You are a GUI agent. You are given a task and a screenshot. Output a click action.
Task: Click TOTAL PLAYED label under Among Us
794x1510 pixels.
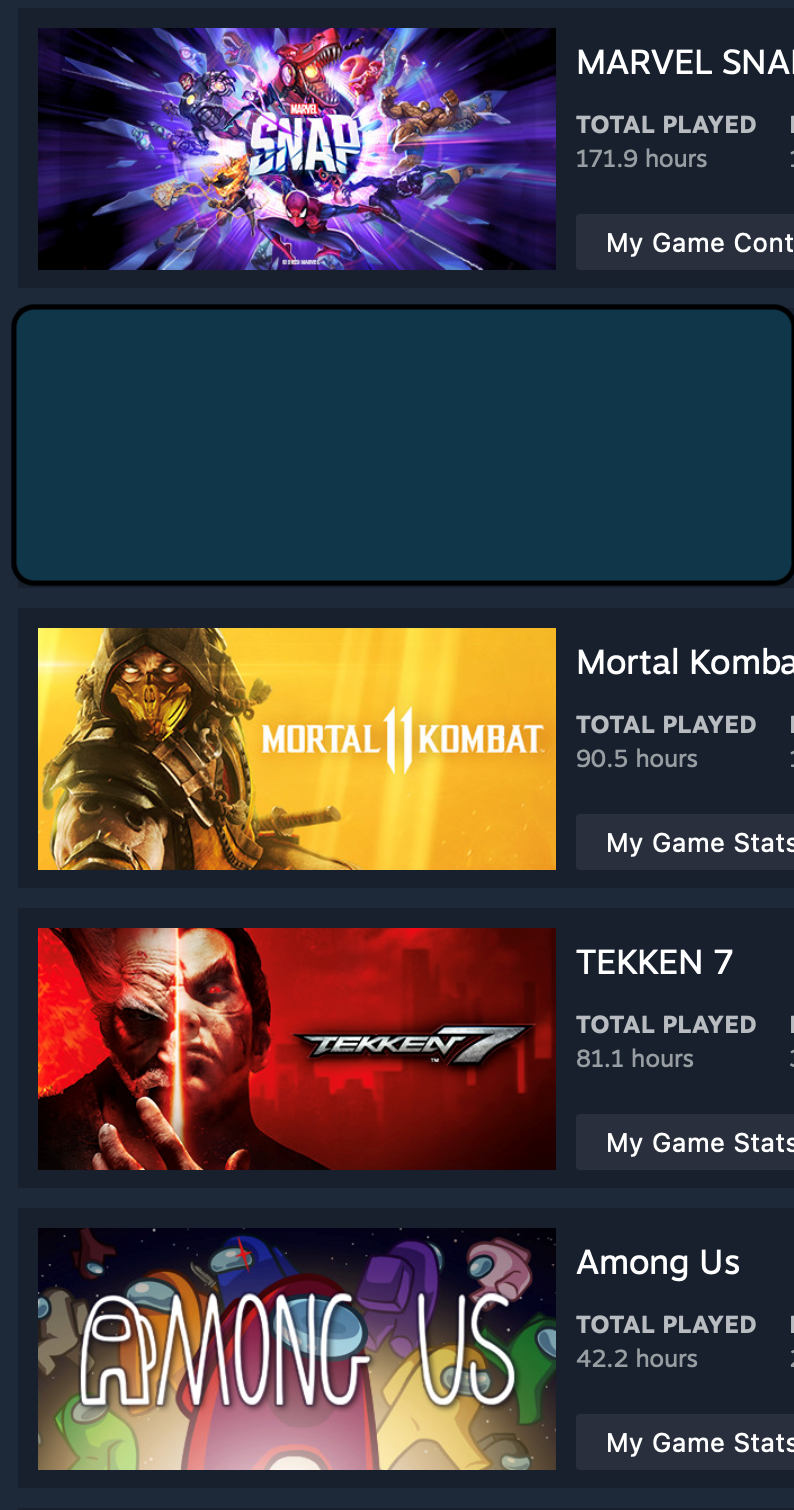tap(666, 1325)
